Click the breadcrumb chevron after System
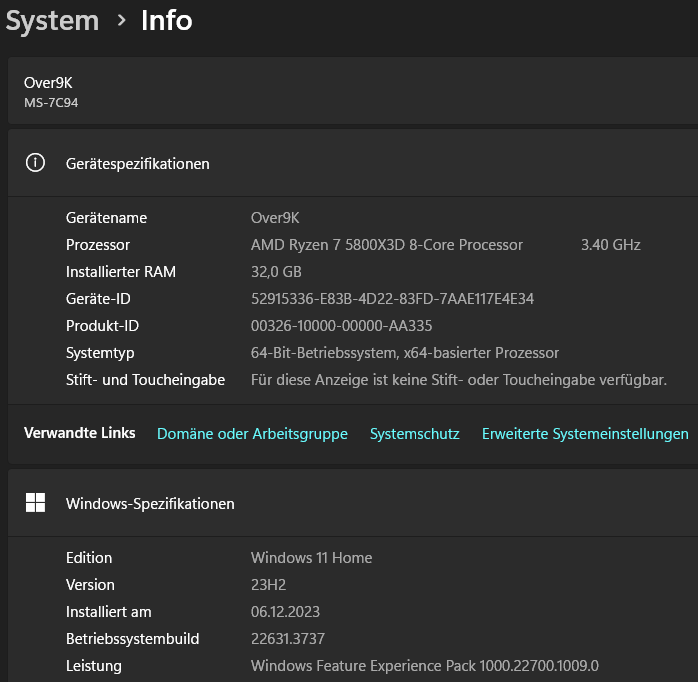Image resolution: width=698 pixels, height=682 pixels. pyautogui.click(x=121, y=20)
